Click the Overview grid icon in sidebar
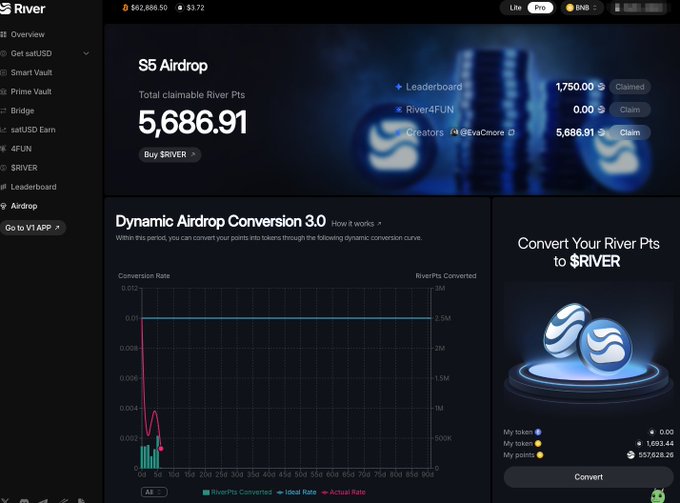 (3, 34)
